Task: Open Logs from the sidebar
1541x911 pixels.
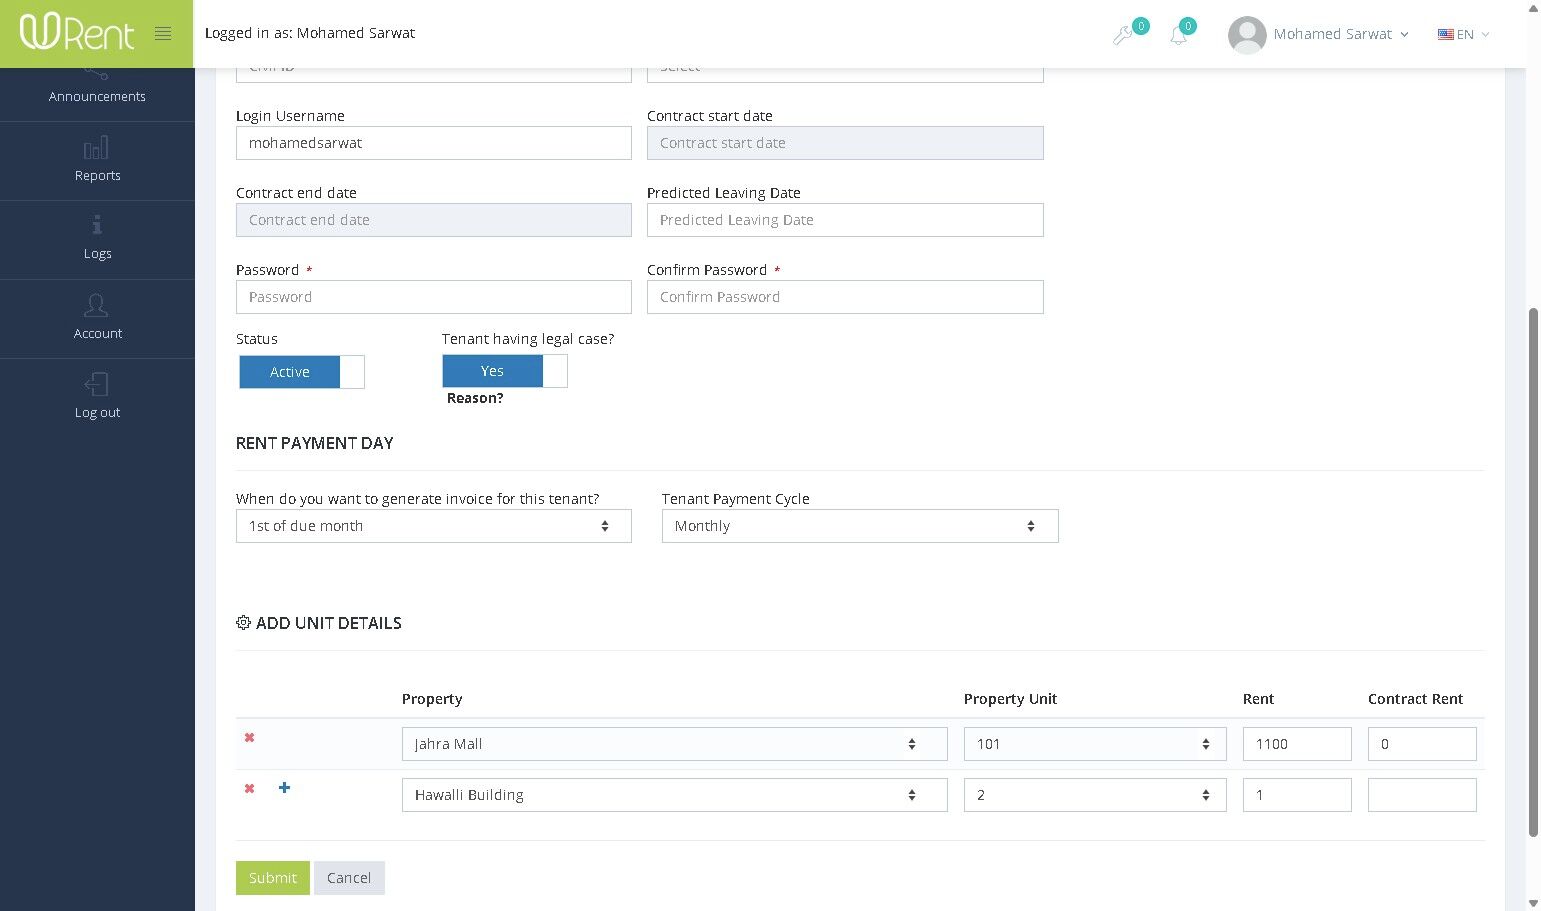Action: click(97, 240)
